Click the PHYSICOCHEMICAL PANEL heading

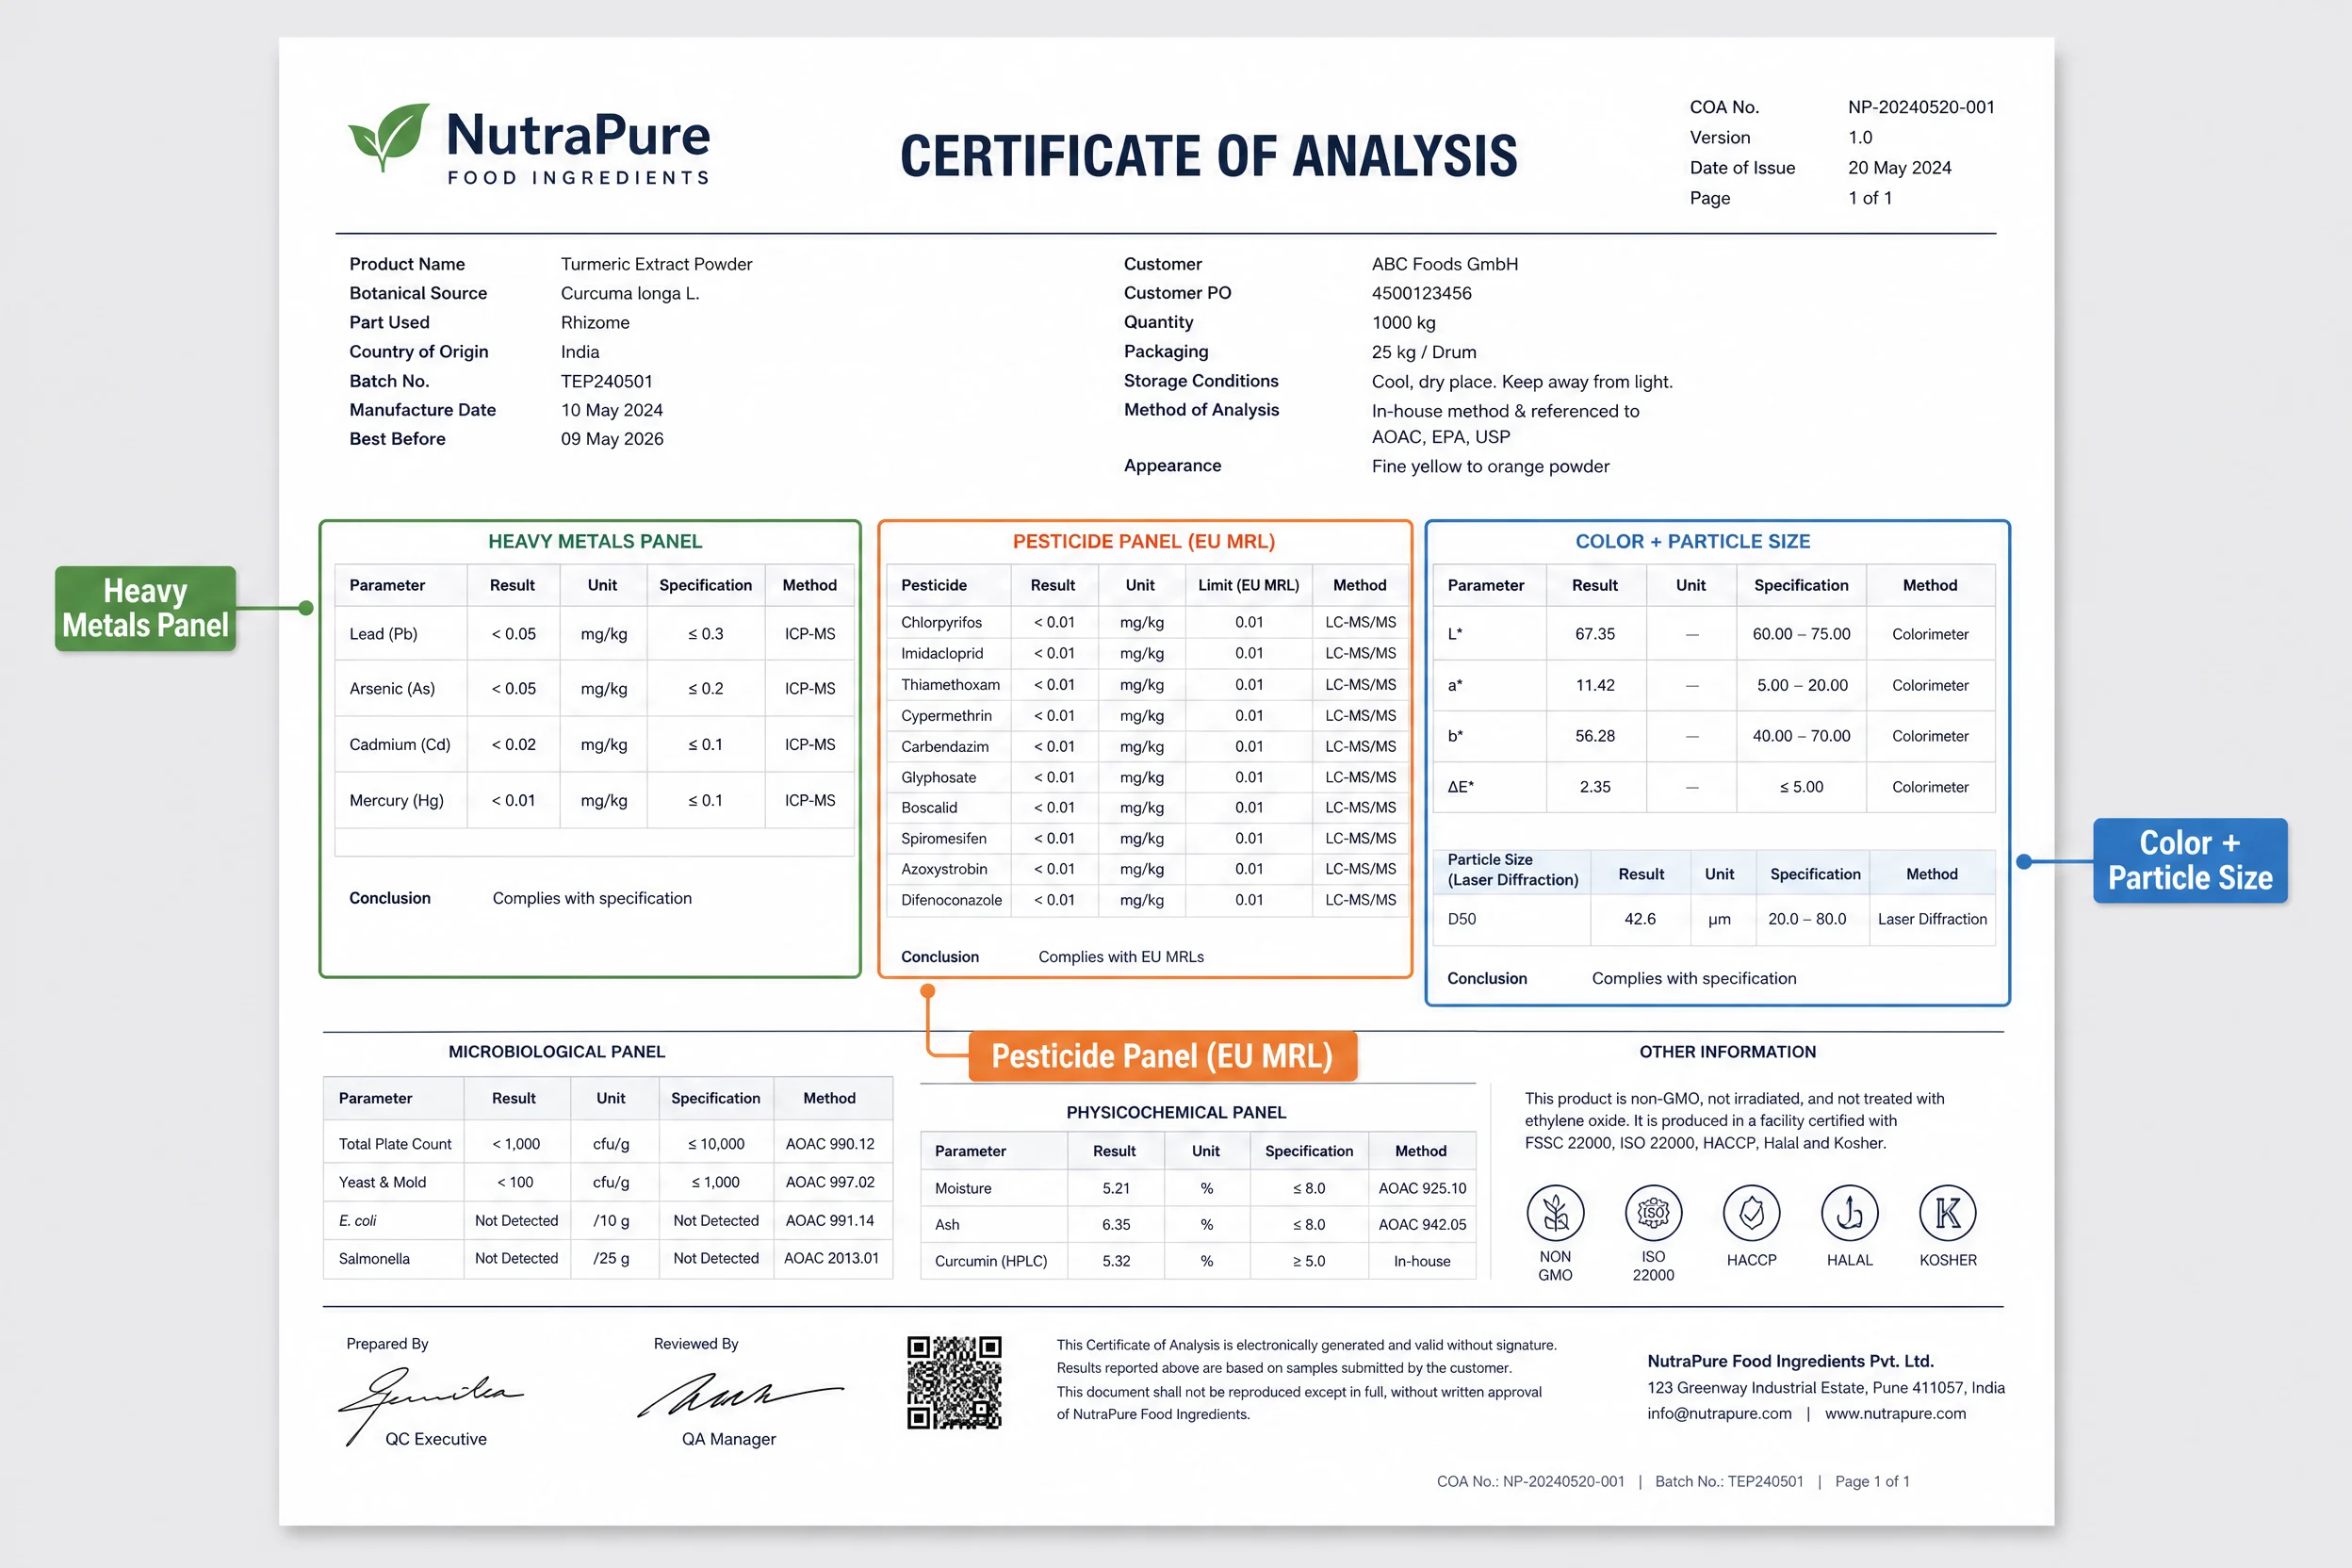[1175, 1112]
